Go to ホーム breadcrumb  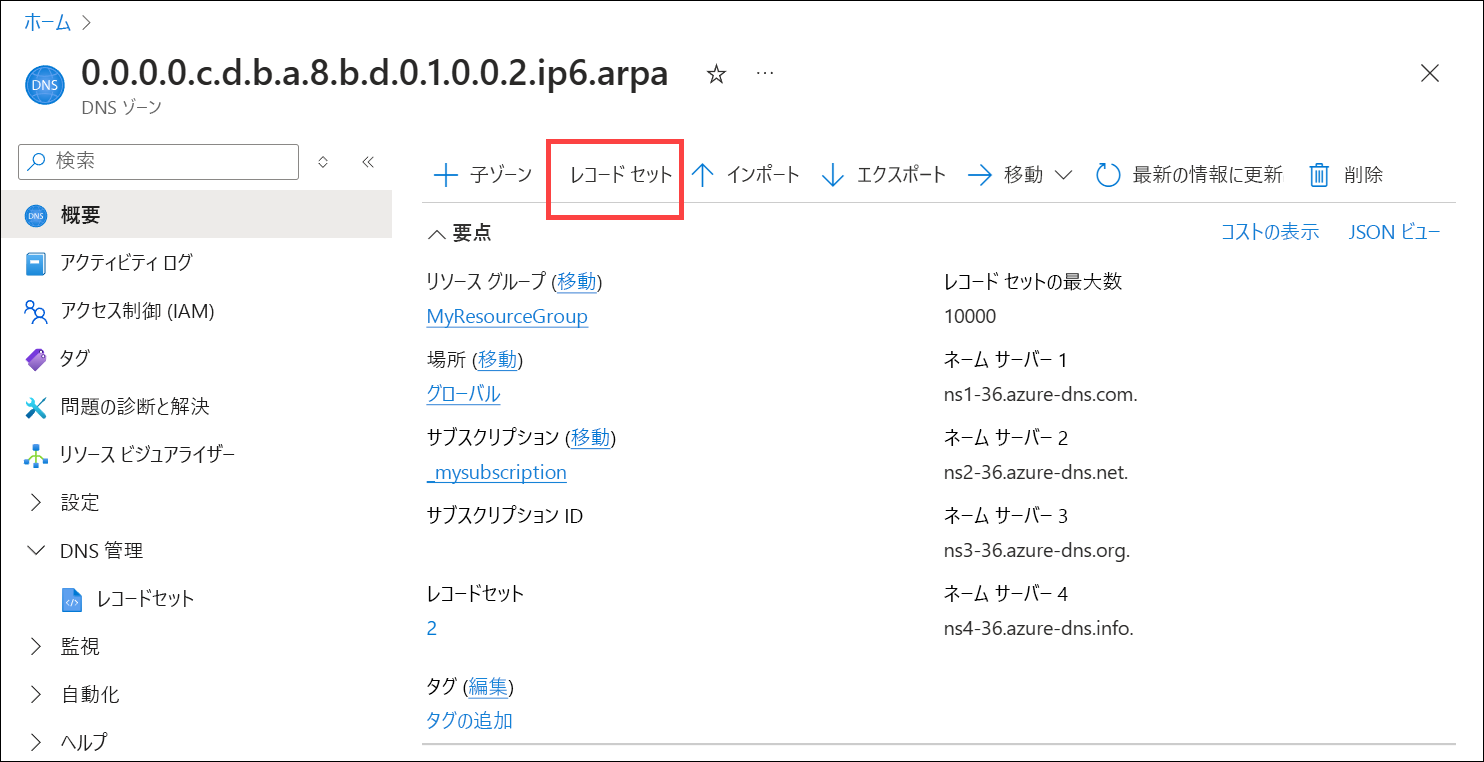pyautogui.click(x=48, y=22)
